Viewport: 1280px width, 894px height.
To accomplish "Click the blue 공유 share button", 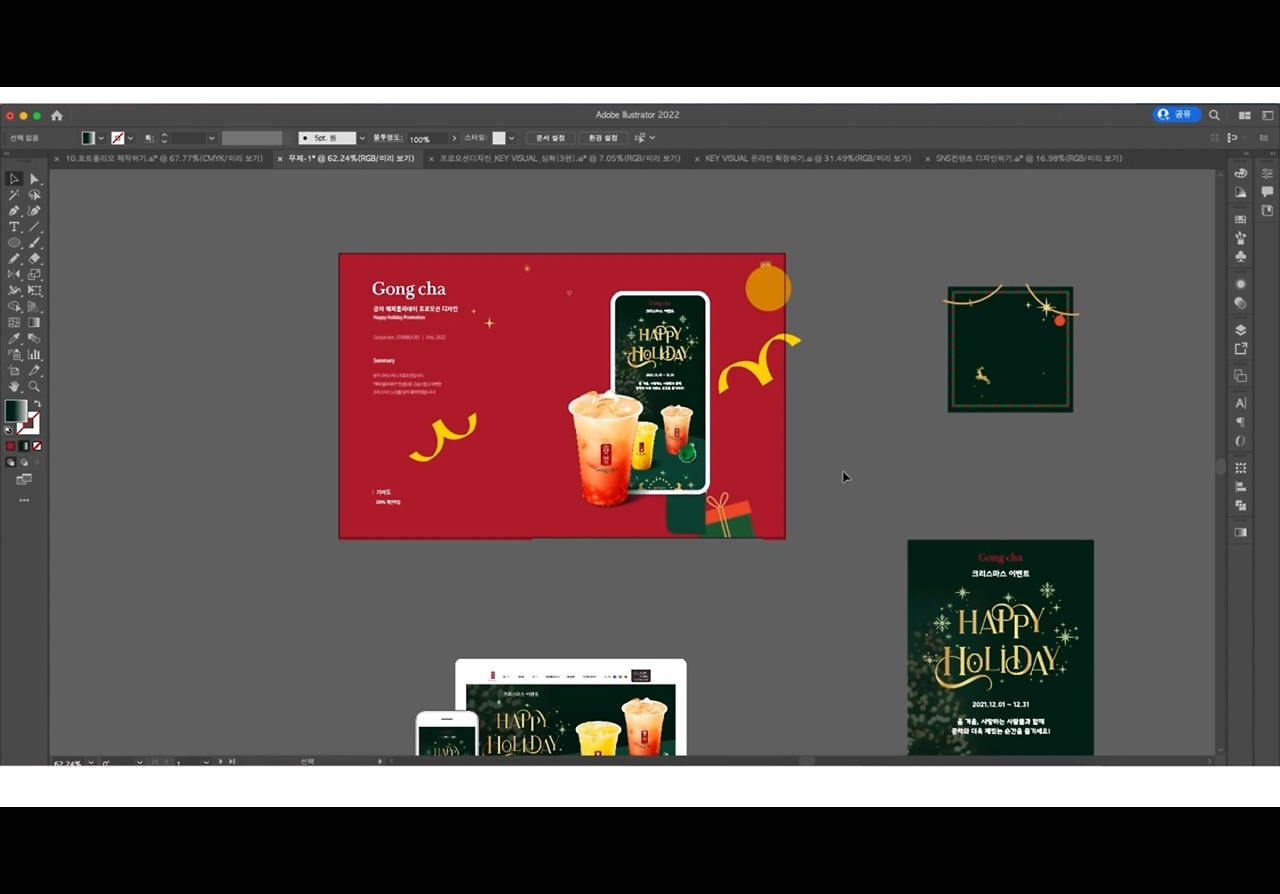I will click(x=1176, y=115).
